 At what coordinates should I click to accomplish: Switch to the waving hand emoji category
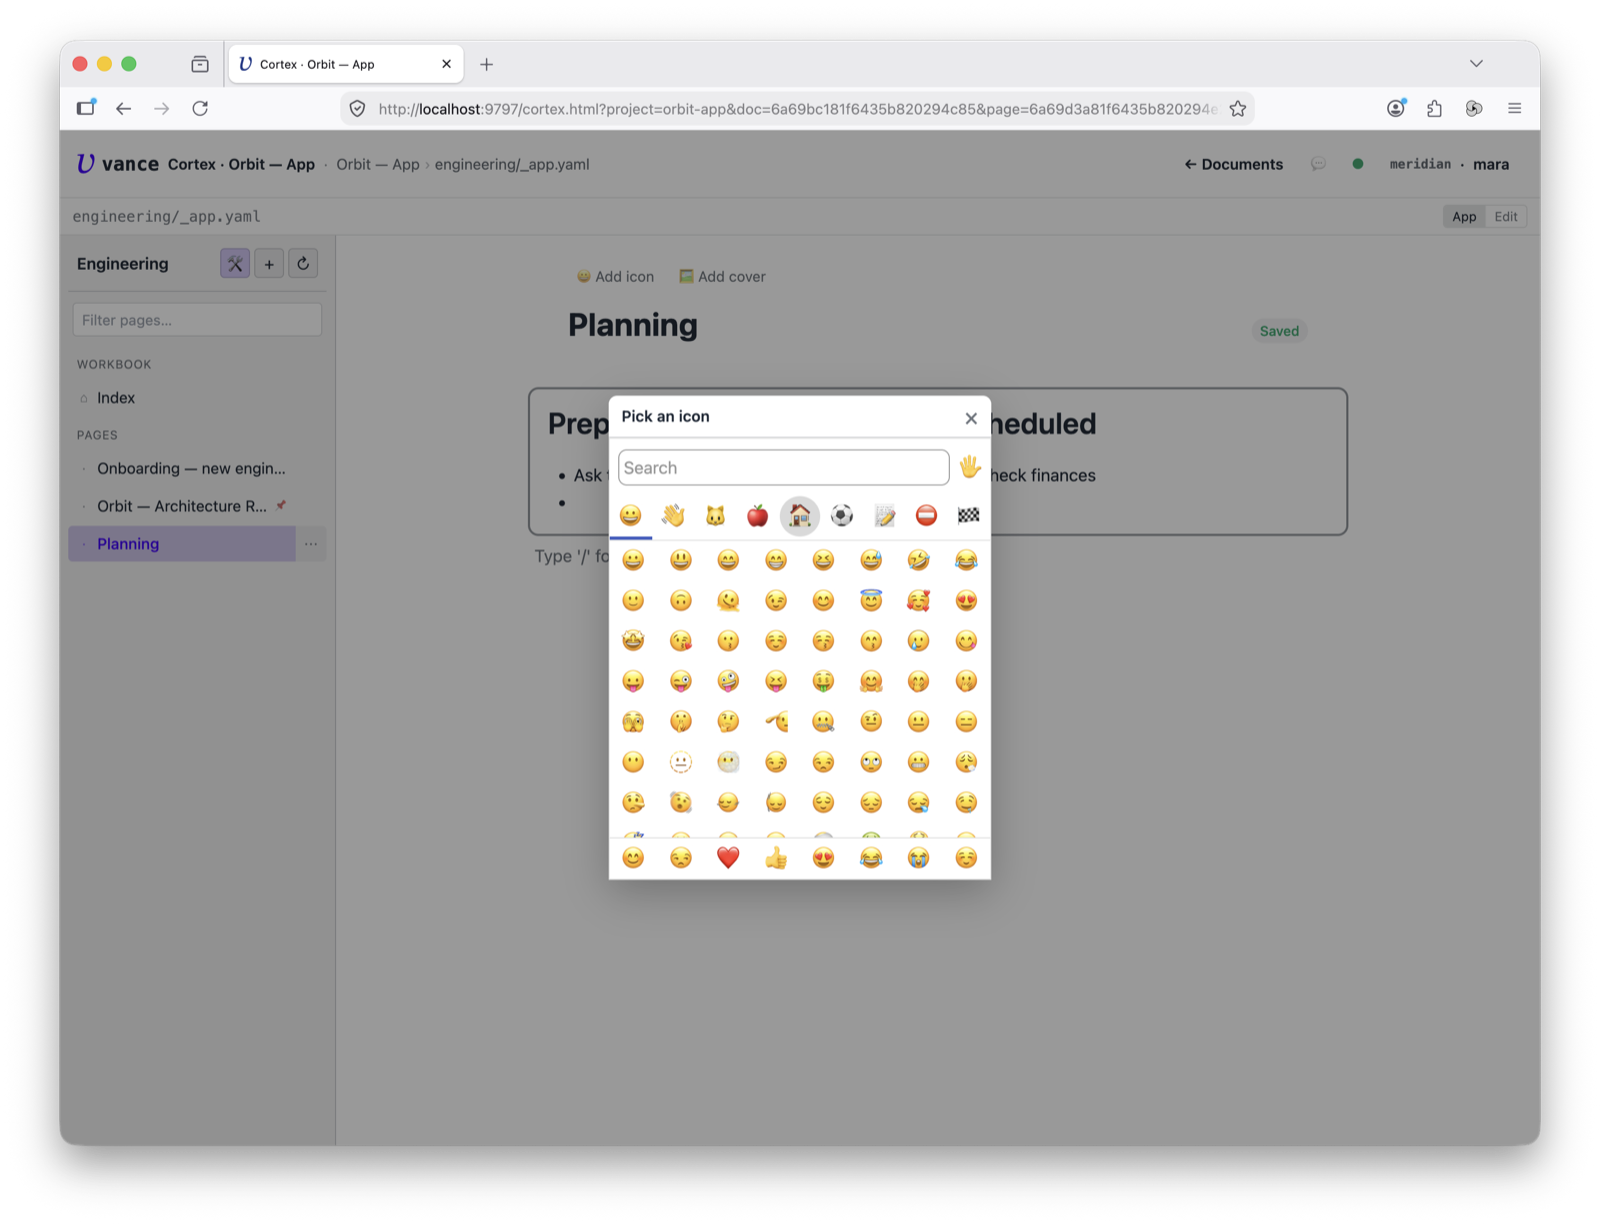[673, 516]
